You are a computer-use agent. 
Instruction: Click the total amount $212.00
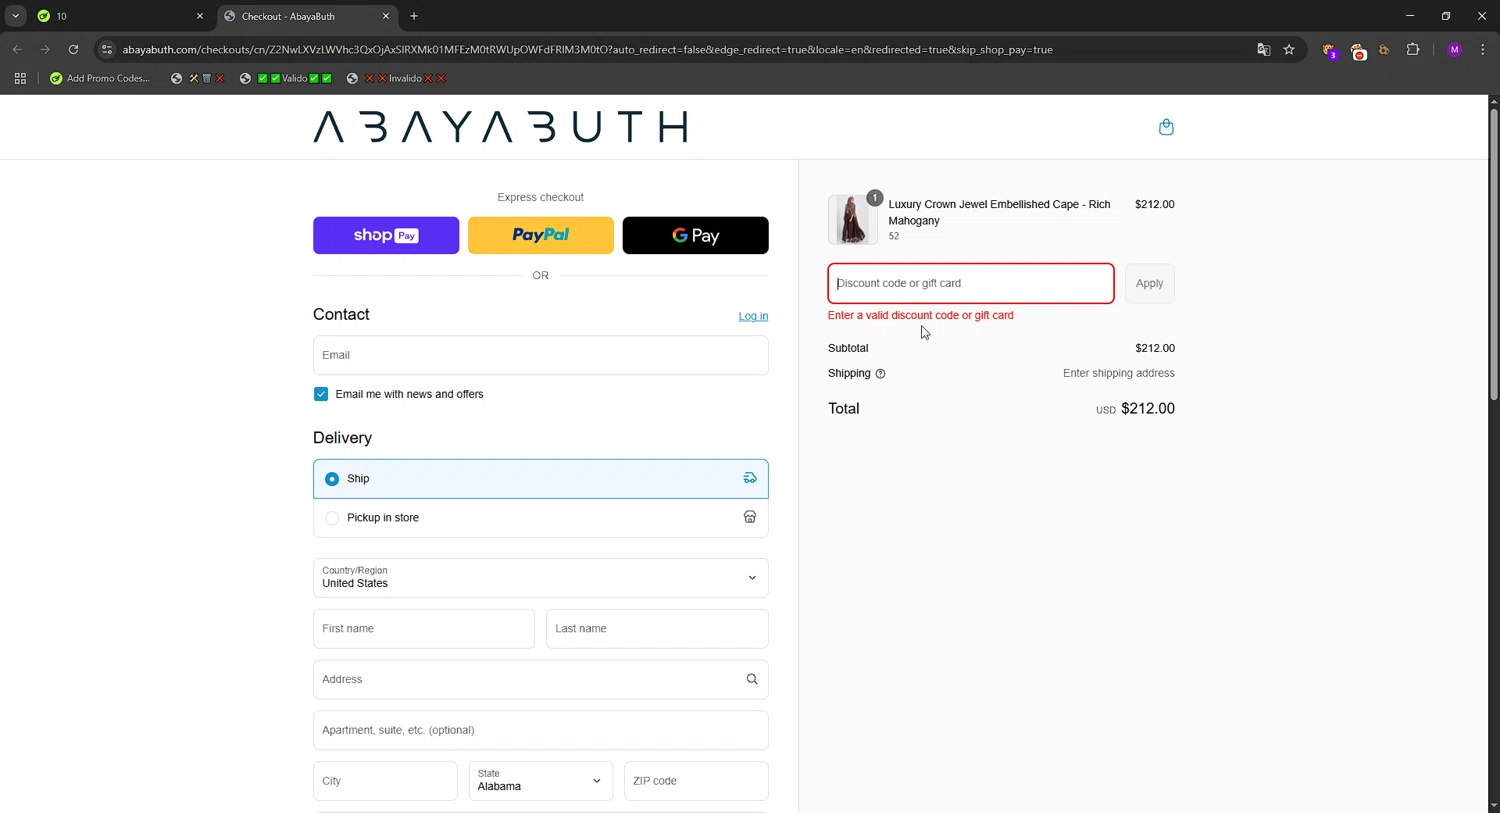[x=1148, y=408]
